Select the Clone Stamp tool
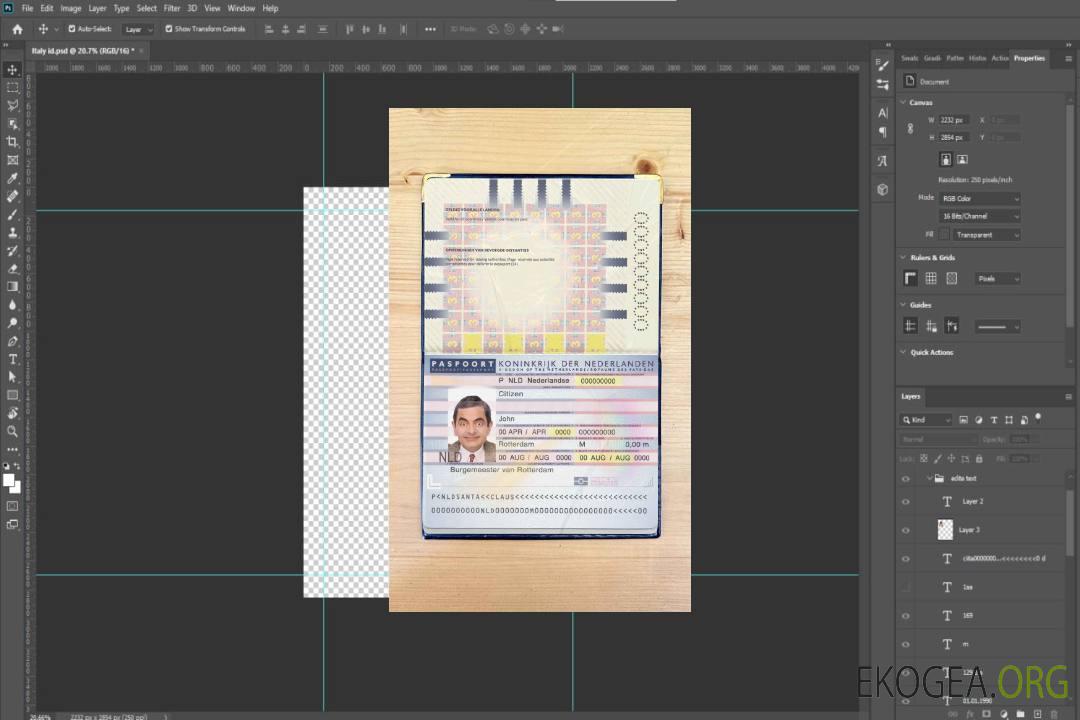This screenshot has width=1080, height=720. point(12,232)
